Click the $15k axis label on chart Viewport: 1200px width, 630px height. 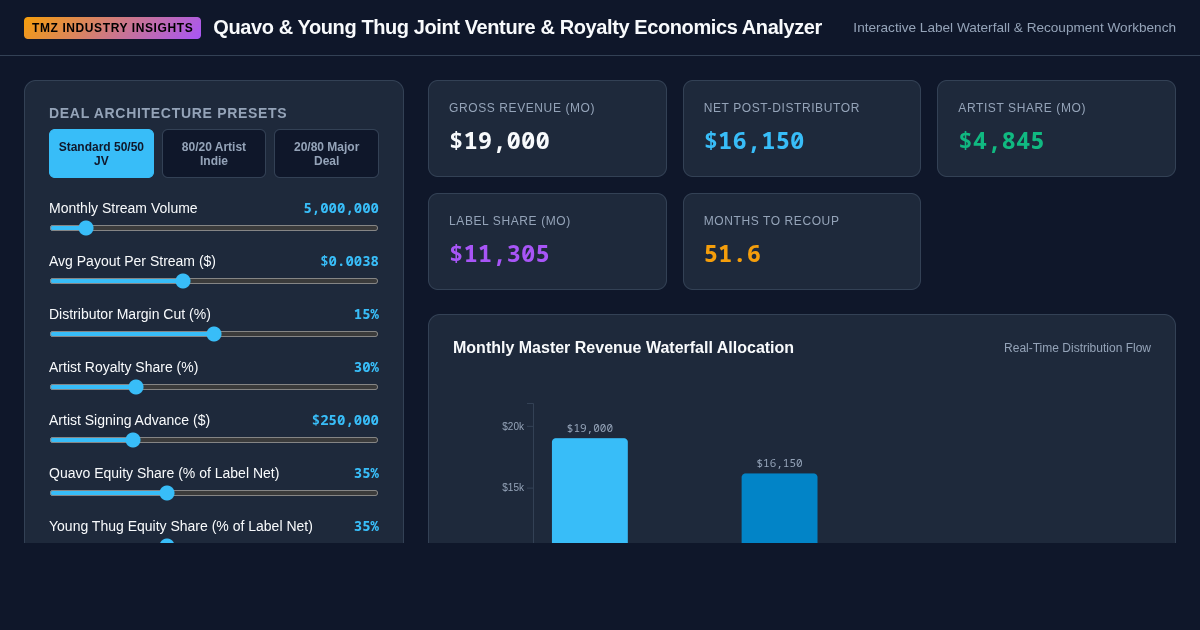(x=513, y=488)
